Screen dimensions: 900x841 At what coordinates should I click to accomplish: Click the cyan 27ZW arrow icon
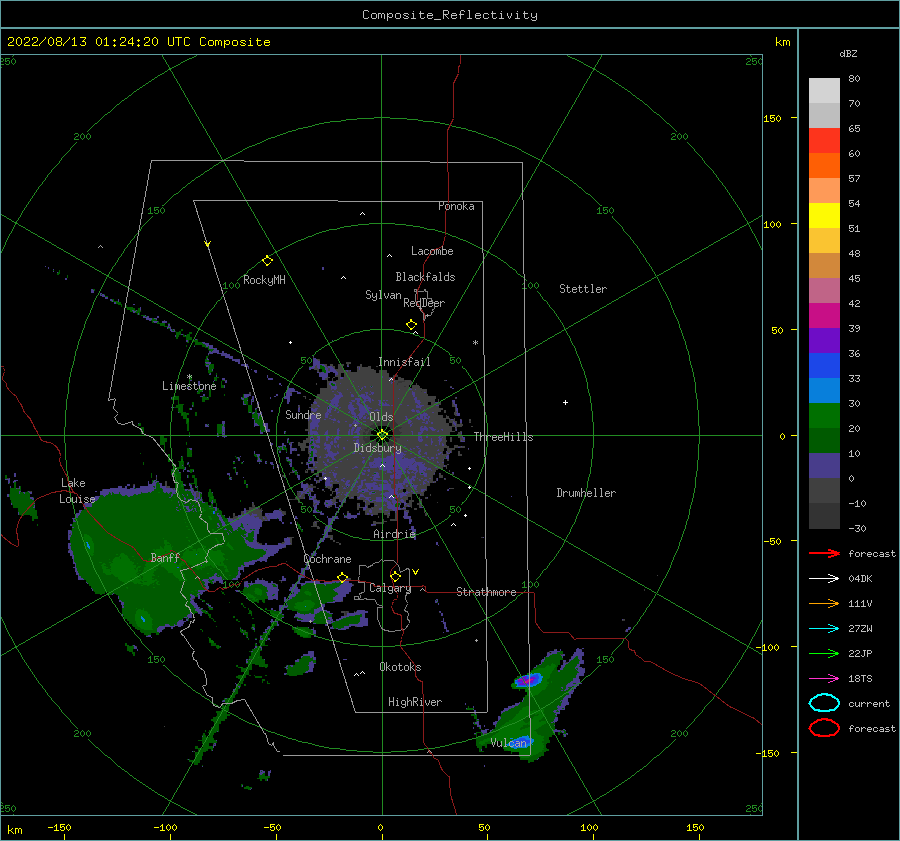(824, 629)
